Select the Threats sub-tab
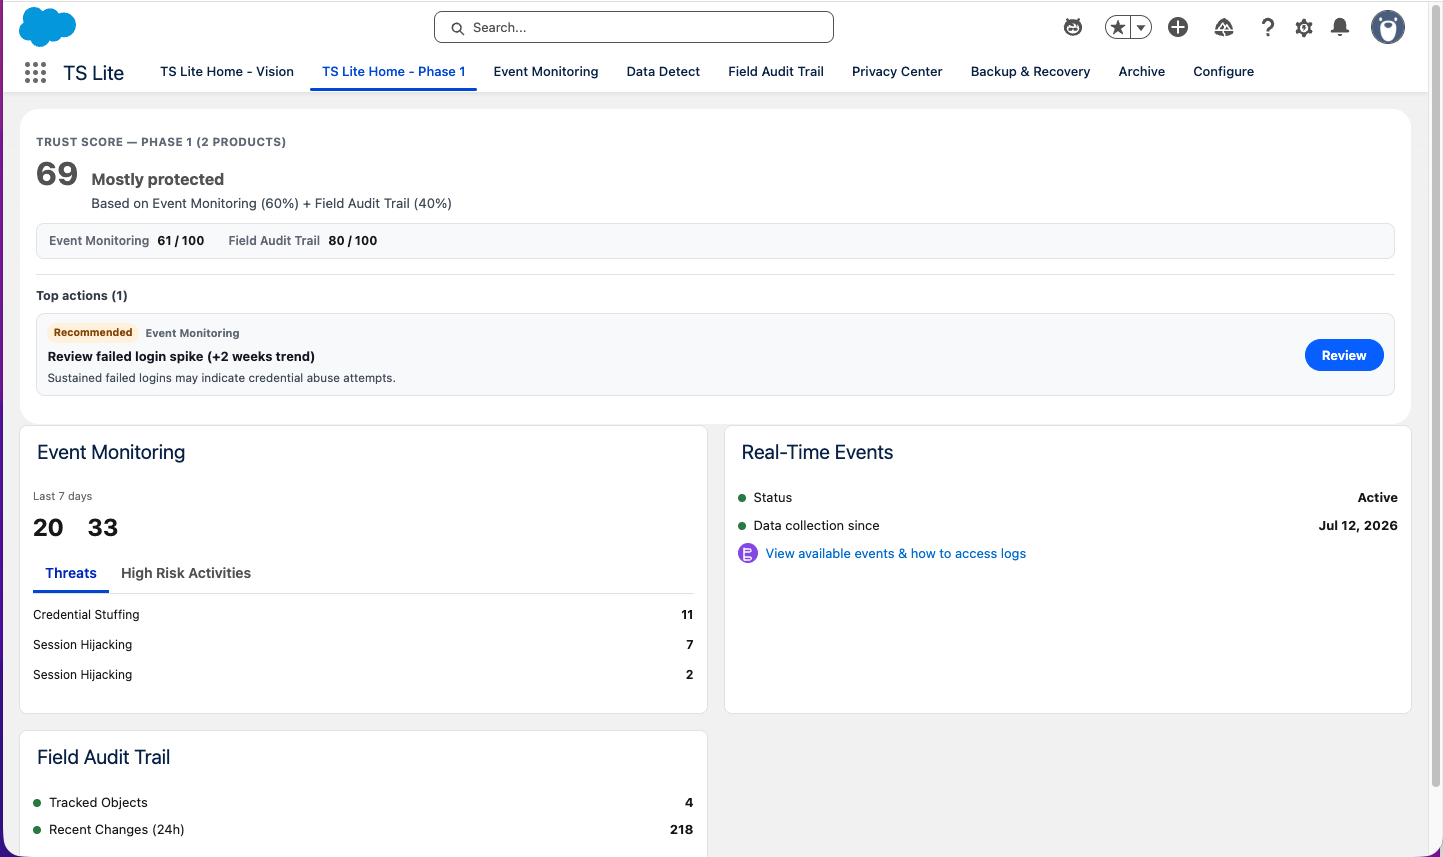 (x=71, y=573)
